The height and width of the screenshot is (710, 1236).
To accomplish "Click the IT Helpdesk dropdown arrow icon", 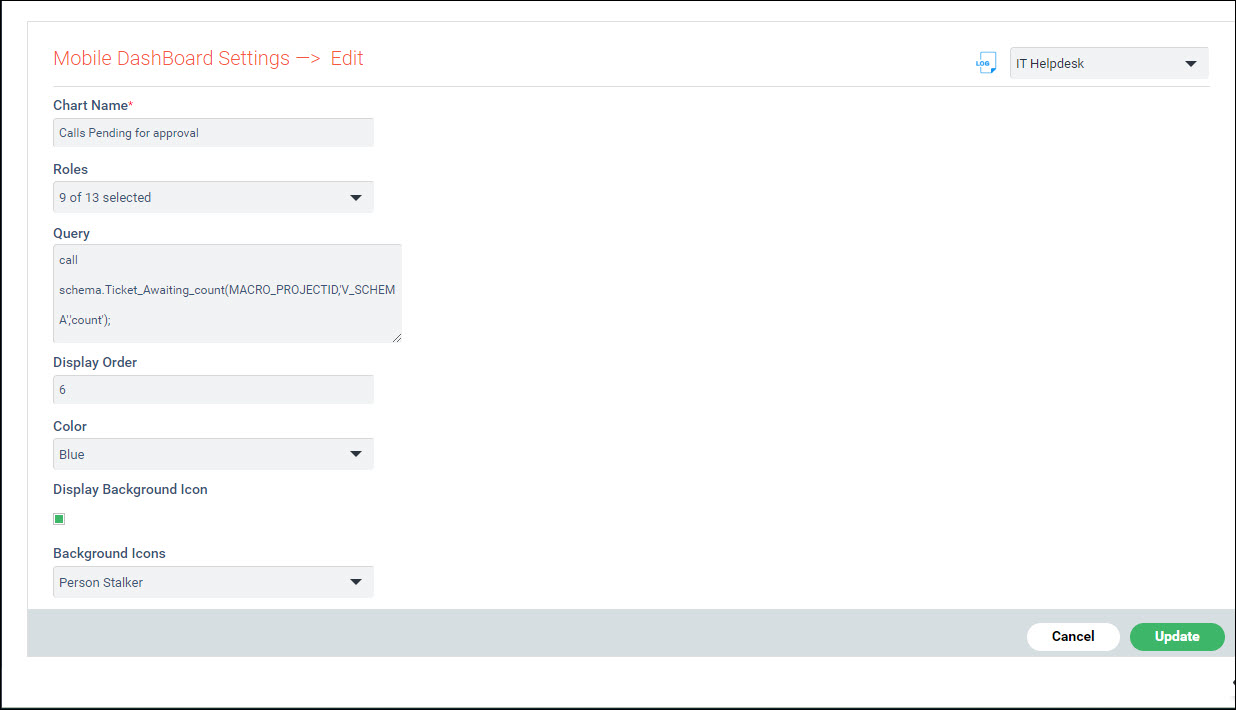I will click(x=1192, y=62).
